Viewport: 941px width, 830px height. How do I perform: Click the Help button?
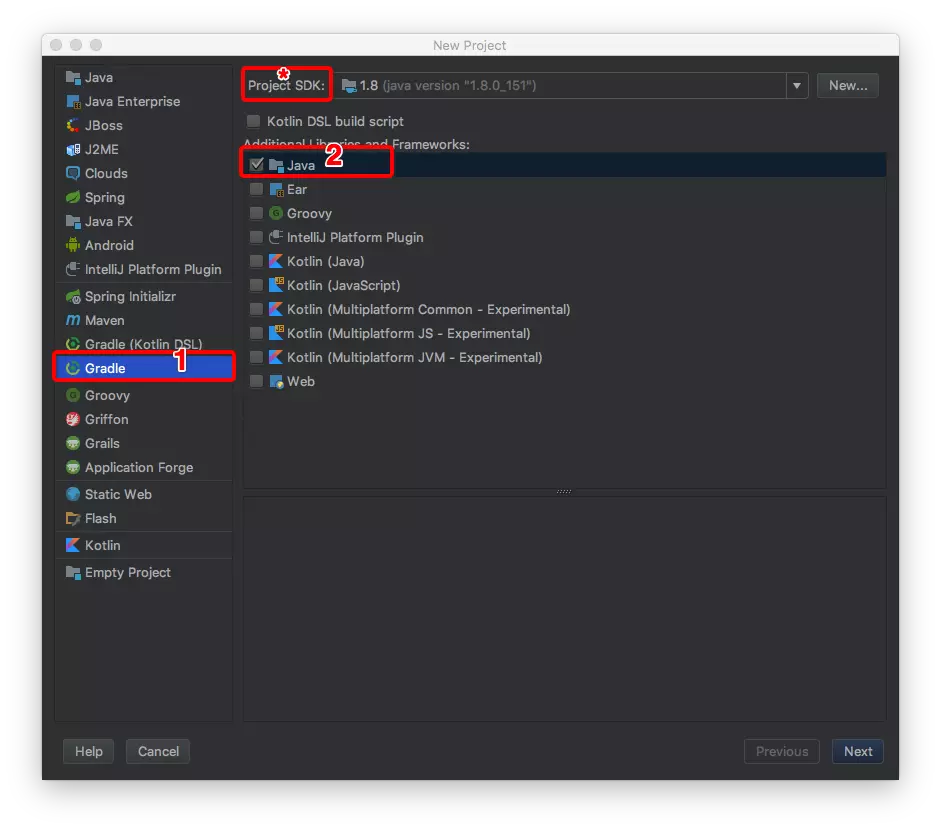pos(89,751)
